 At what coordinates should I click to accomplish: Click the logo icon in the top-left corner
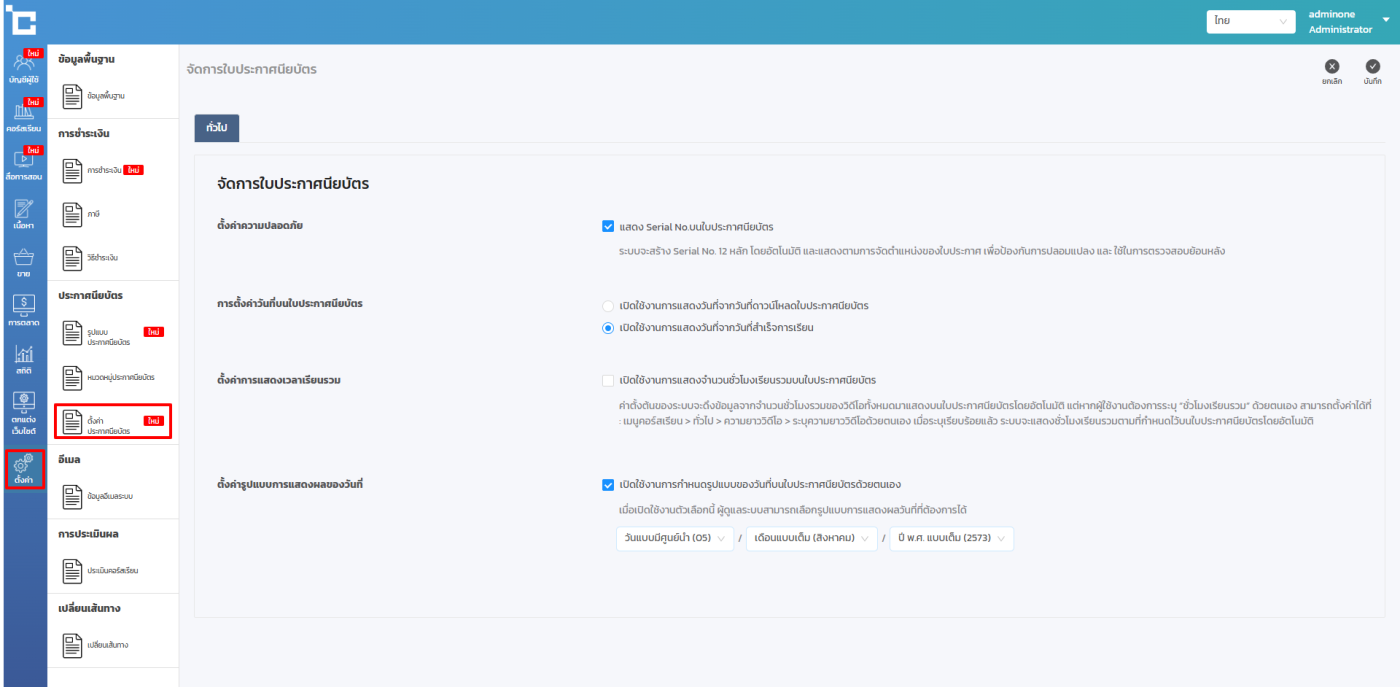20,20
